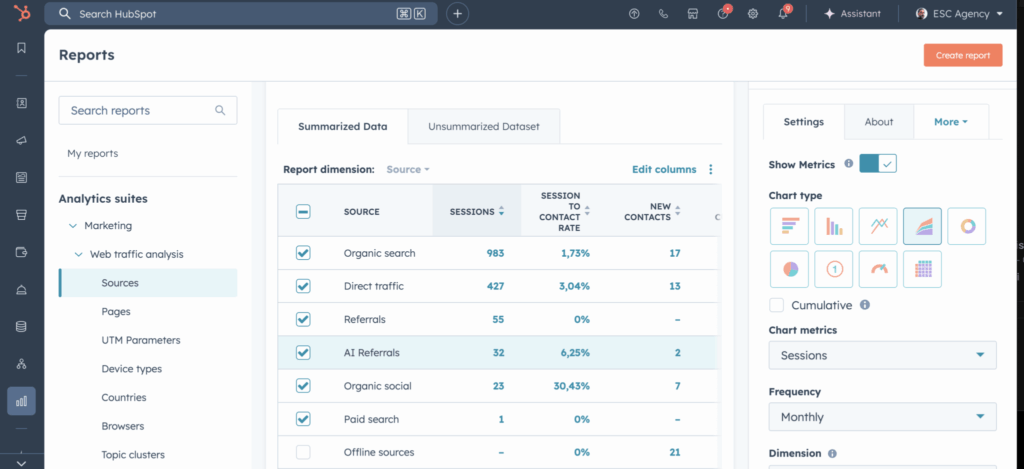The image size is (1024, 469).
Task: Select the area chart type
Action: (923, 226)
